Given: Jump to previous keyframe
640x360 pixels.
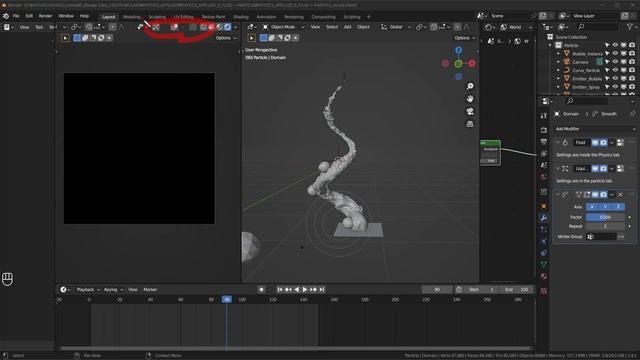Looking at the screenshot, I should (288, 289).
